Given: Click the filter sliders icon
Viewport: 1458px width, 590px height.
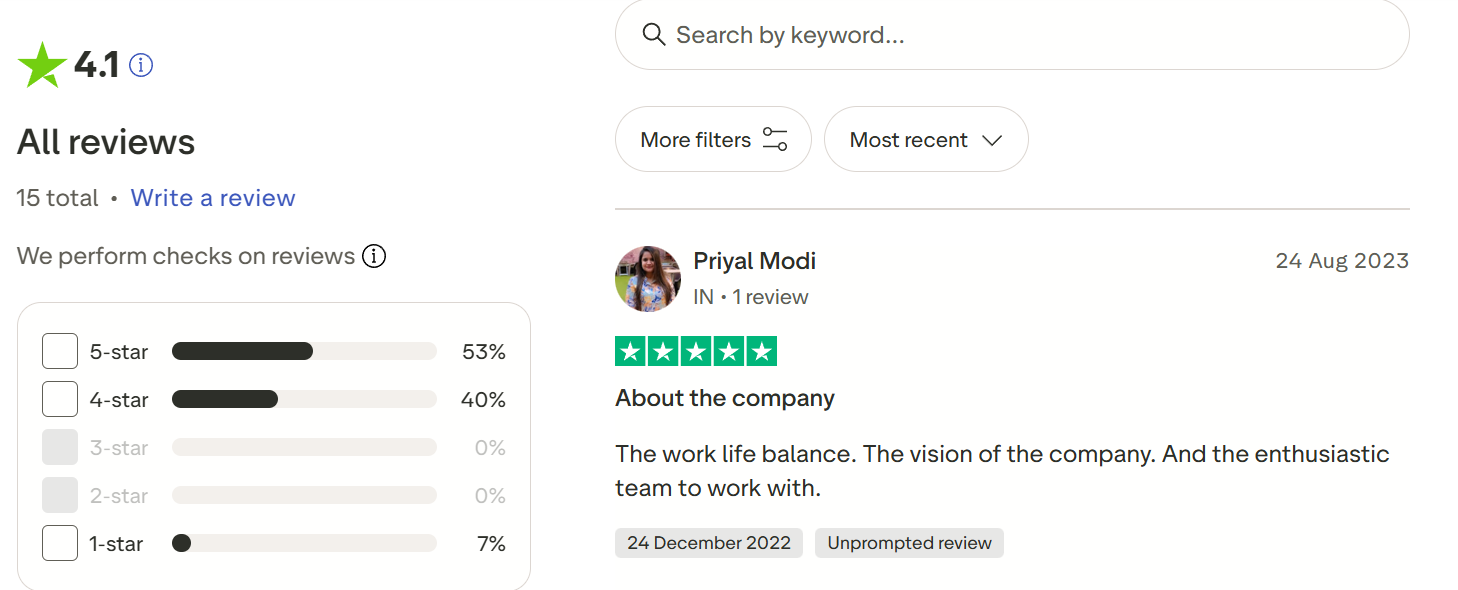Looking at the screenshot, I should (775, 139).
